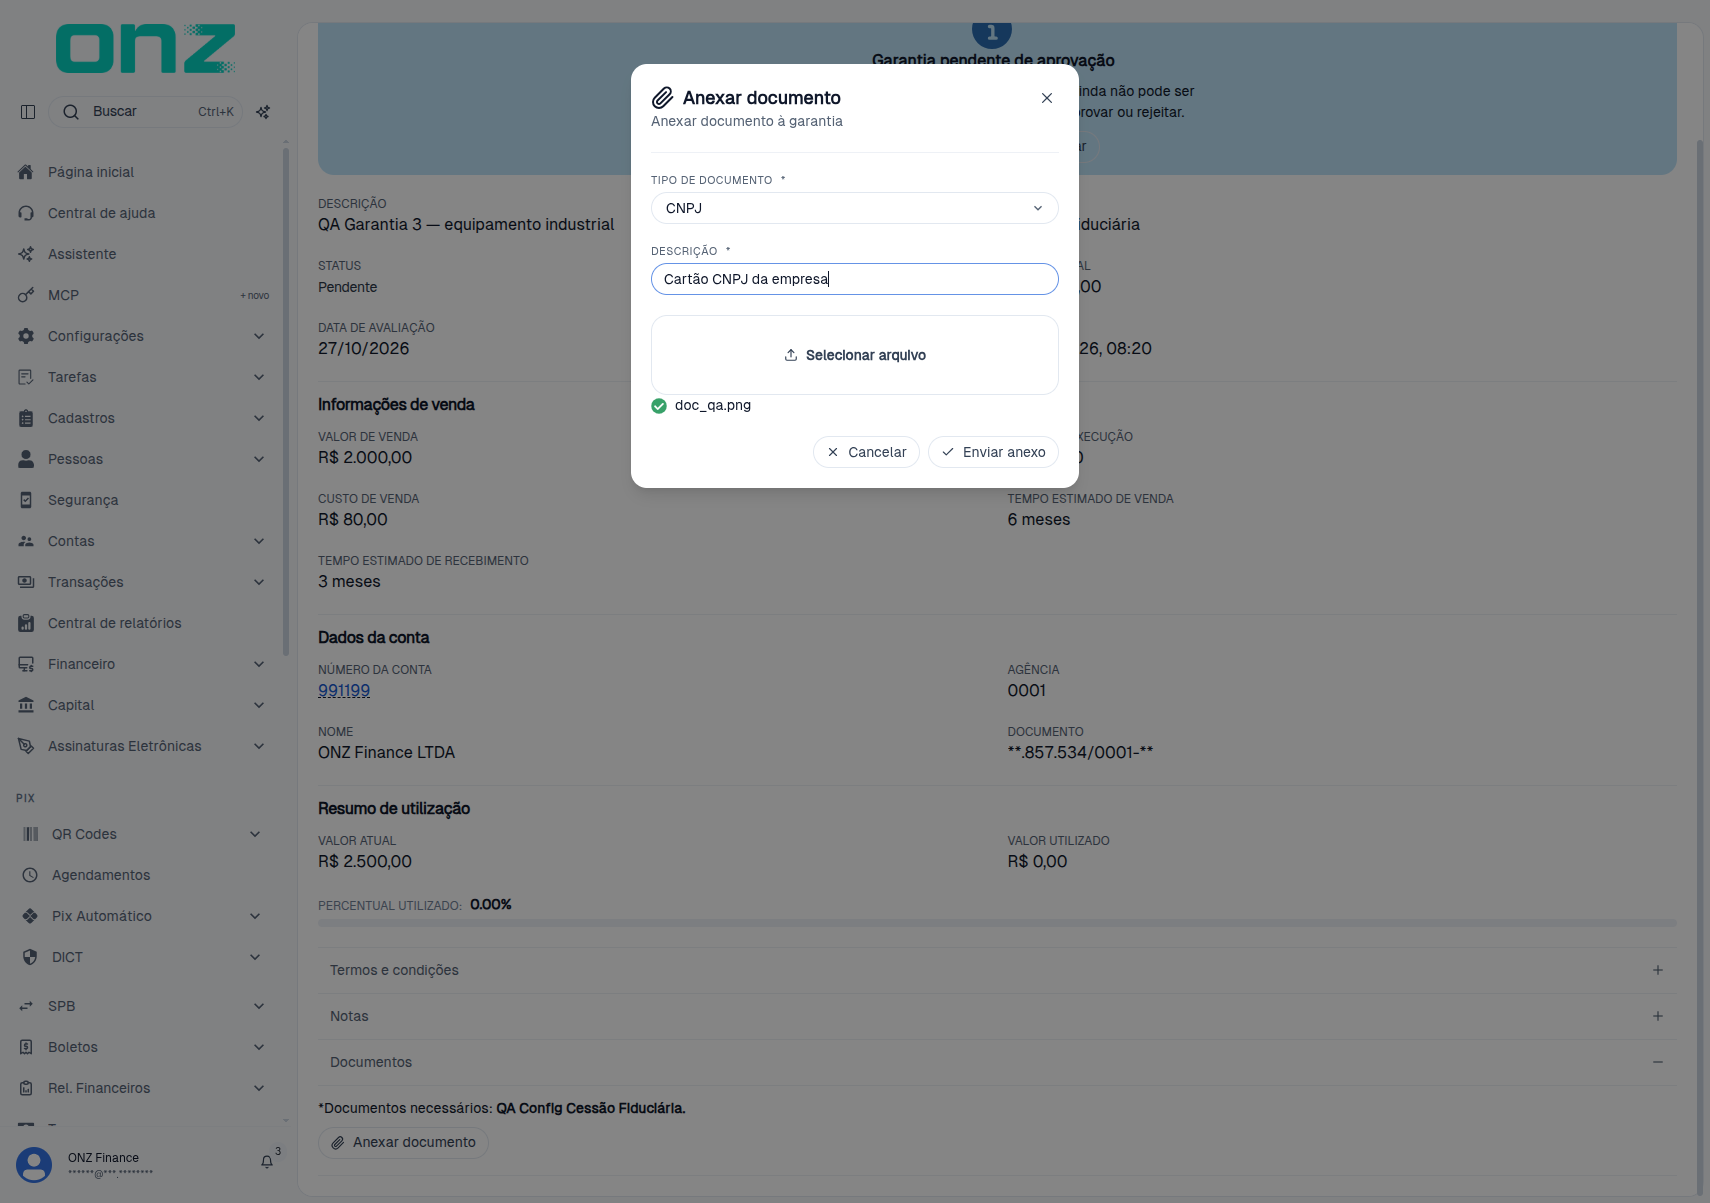This screenshot has height=1203, width=1710.
Task: Click the QR Codes barcode icon
Action: click(x=30, y=834)
